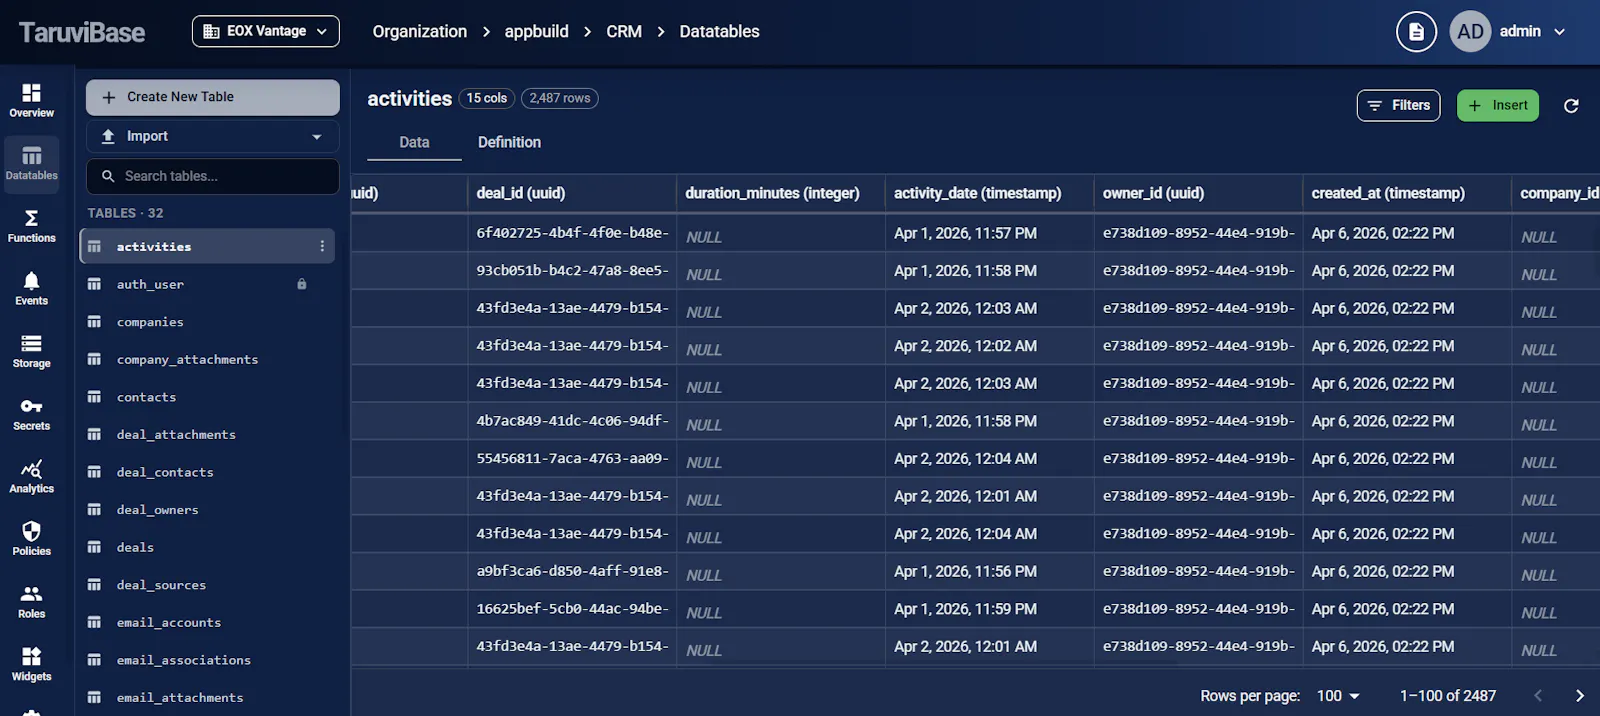The height and width of the screenshot is (716, 1600).
Task: Select the deal_attachments table
Action: pos(207,434)
